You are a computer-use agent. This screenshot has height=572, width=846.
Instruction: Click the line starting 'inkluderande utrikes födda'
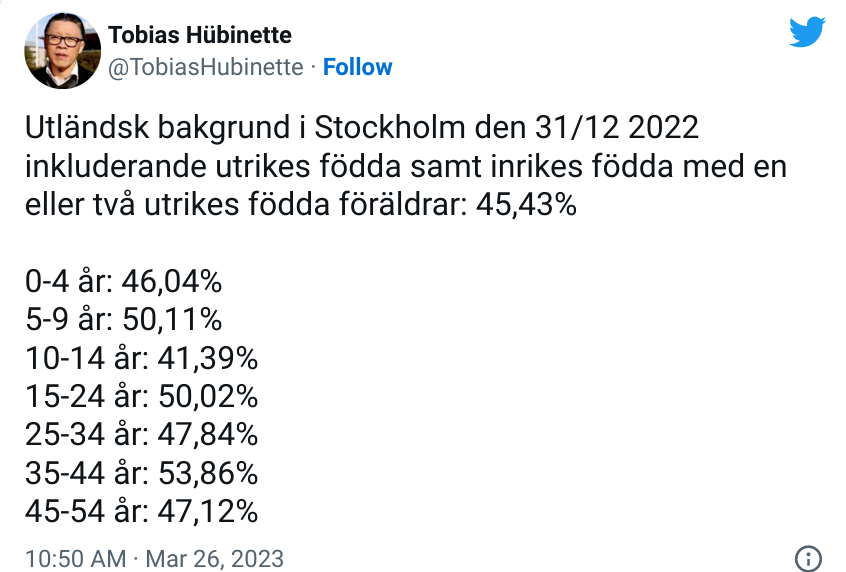[x=405, y=166]
